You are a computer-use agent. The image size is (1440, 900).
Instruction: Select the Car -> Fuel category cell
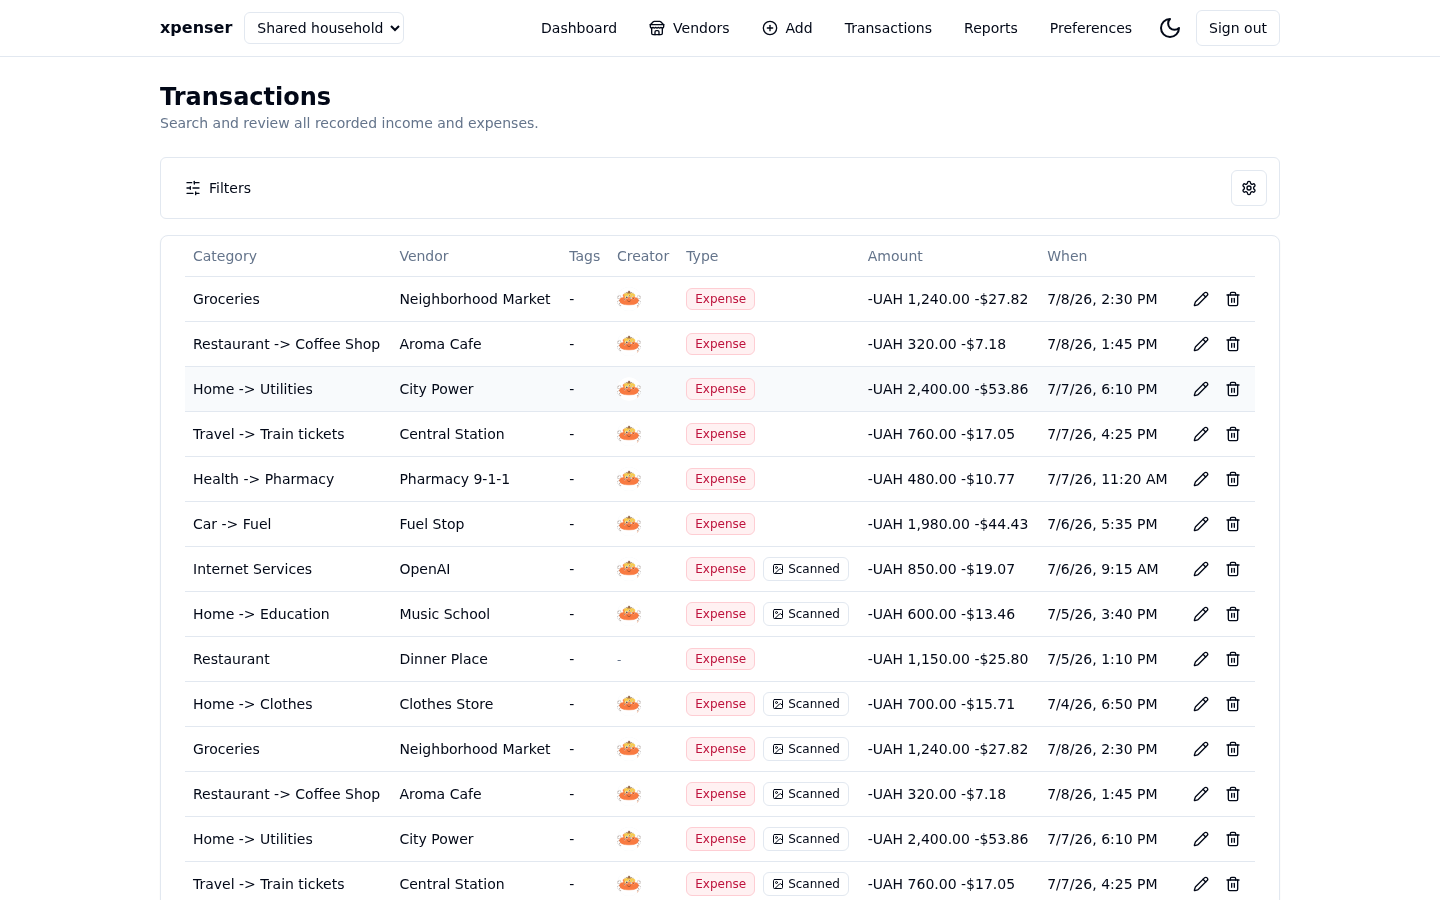(x=232, y=524)
